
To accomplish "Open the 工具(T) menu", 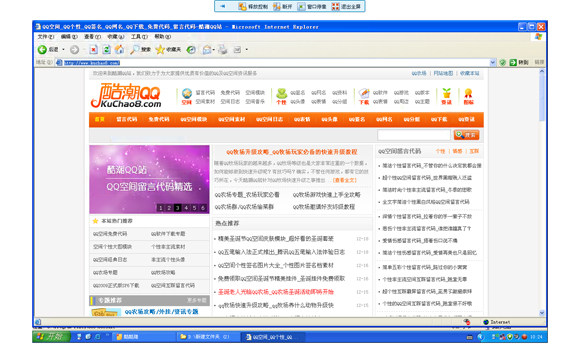I will [x=139, y=37].
